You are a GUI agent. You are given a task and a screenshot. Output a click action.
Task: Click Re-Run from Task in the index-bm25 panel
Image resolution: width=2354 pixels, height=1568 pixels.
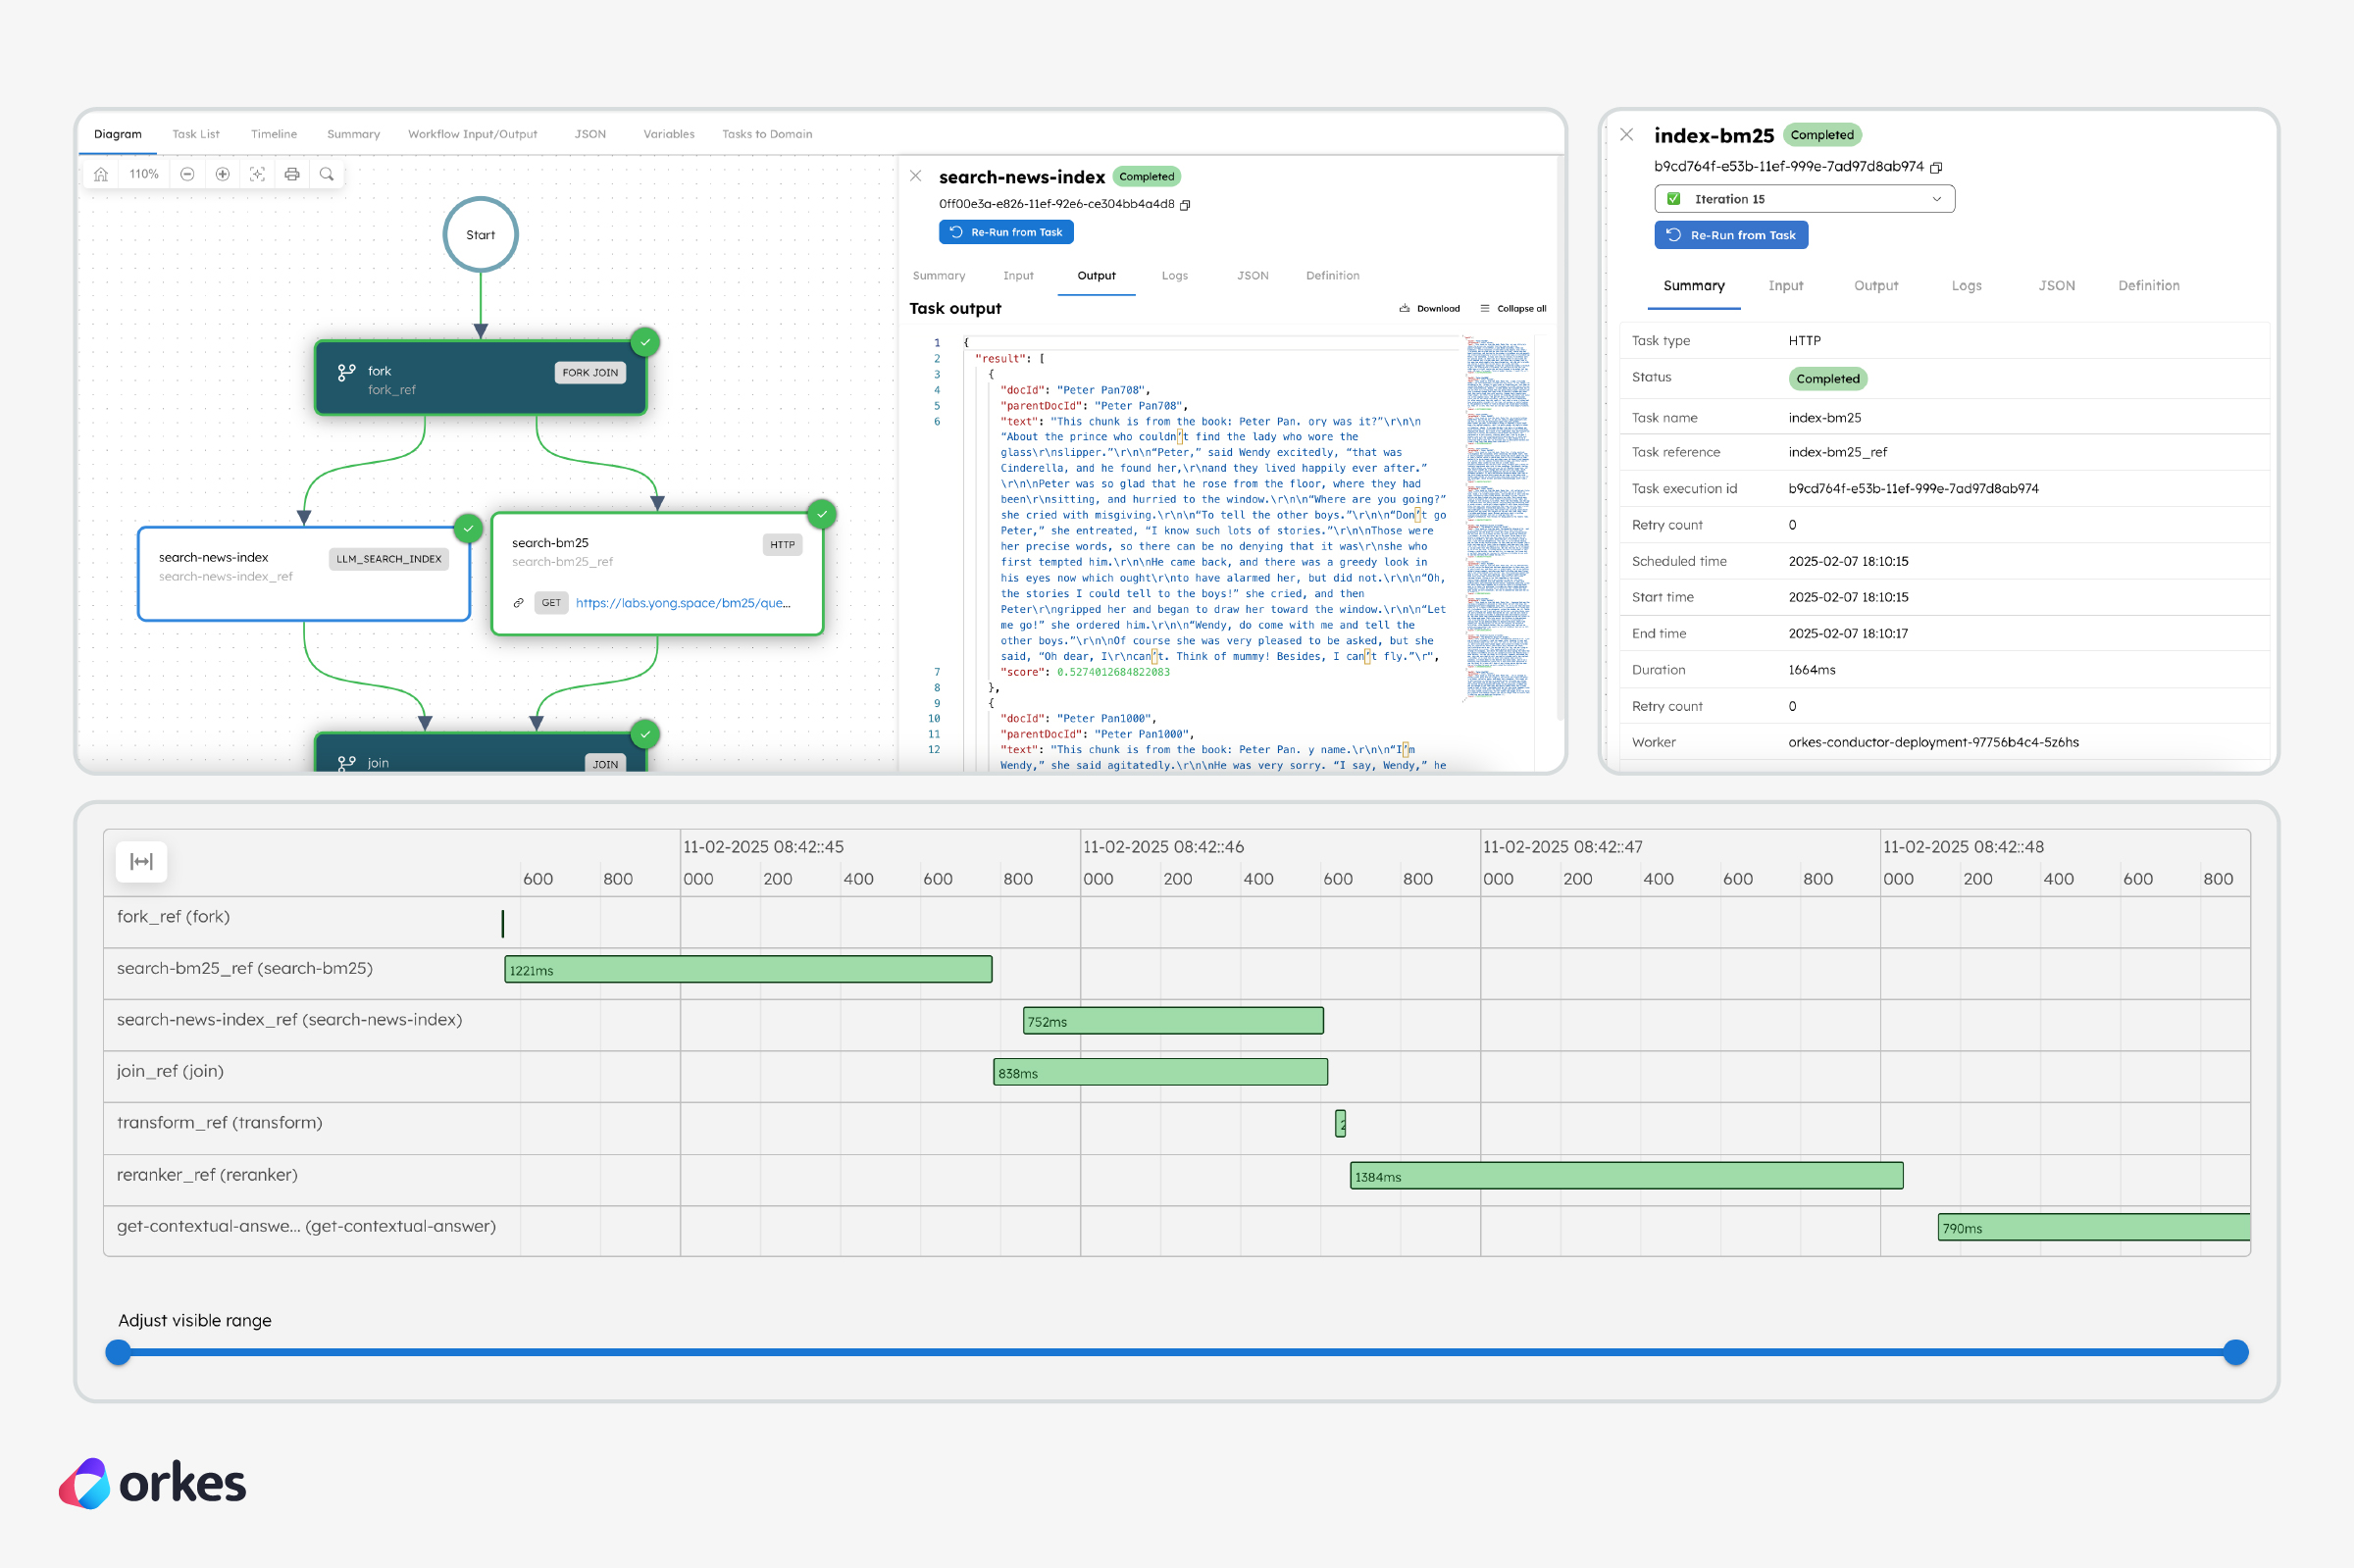[x=1730, y=235]
